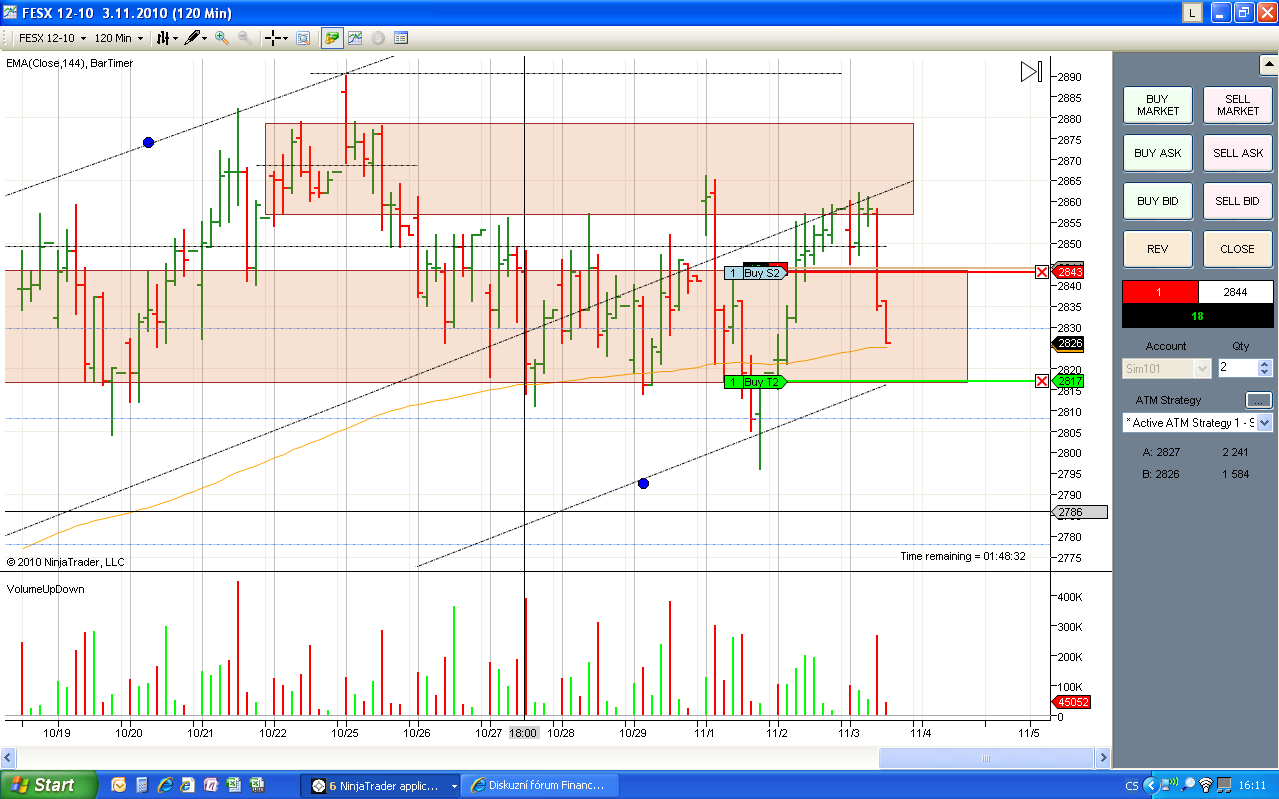Open the Windows Start menu
Viewport: 1279px width, 799px height.
[x=49, y=785]
